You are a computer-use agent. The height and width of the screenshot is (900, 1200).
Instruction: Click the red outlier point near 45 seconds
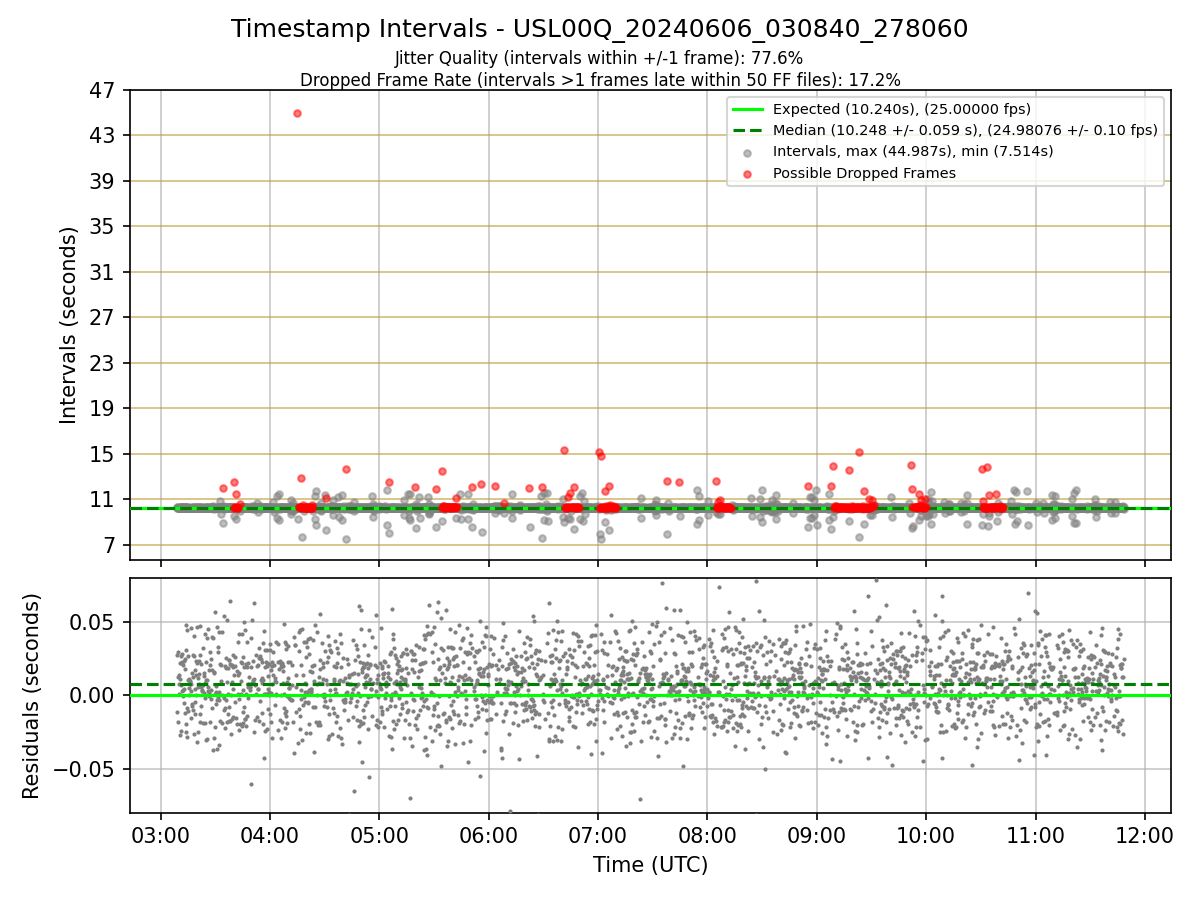(x=297, y=113)
